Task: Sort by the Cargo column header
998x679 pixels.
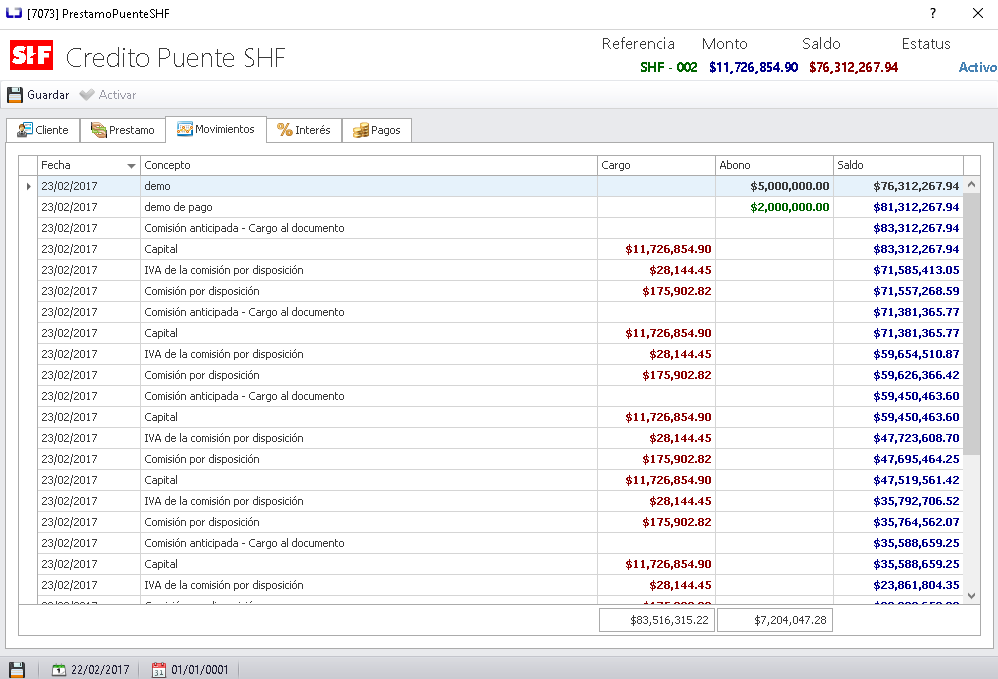Action: (656, 165)
